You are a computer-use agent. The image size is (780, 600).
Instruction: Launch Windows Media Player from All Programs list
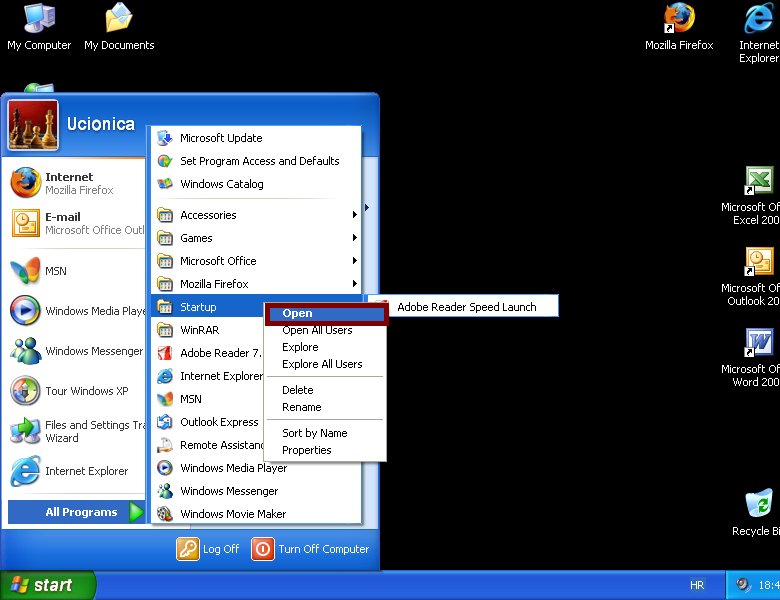click(x=256, y=468)
